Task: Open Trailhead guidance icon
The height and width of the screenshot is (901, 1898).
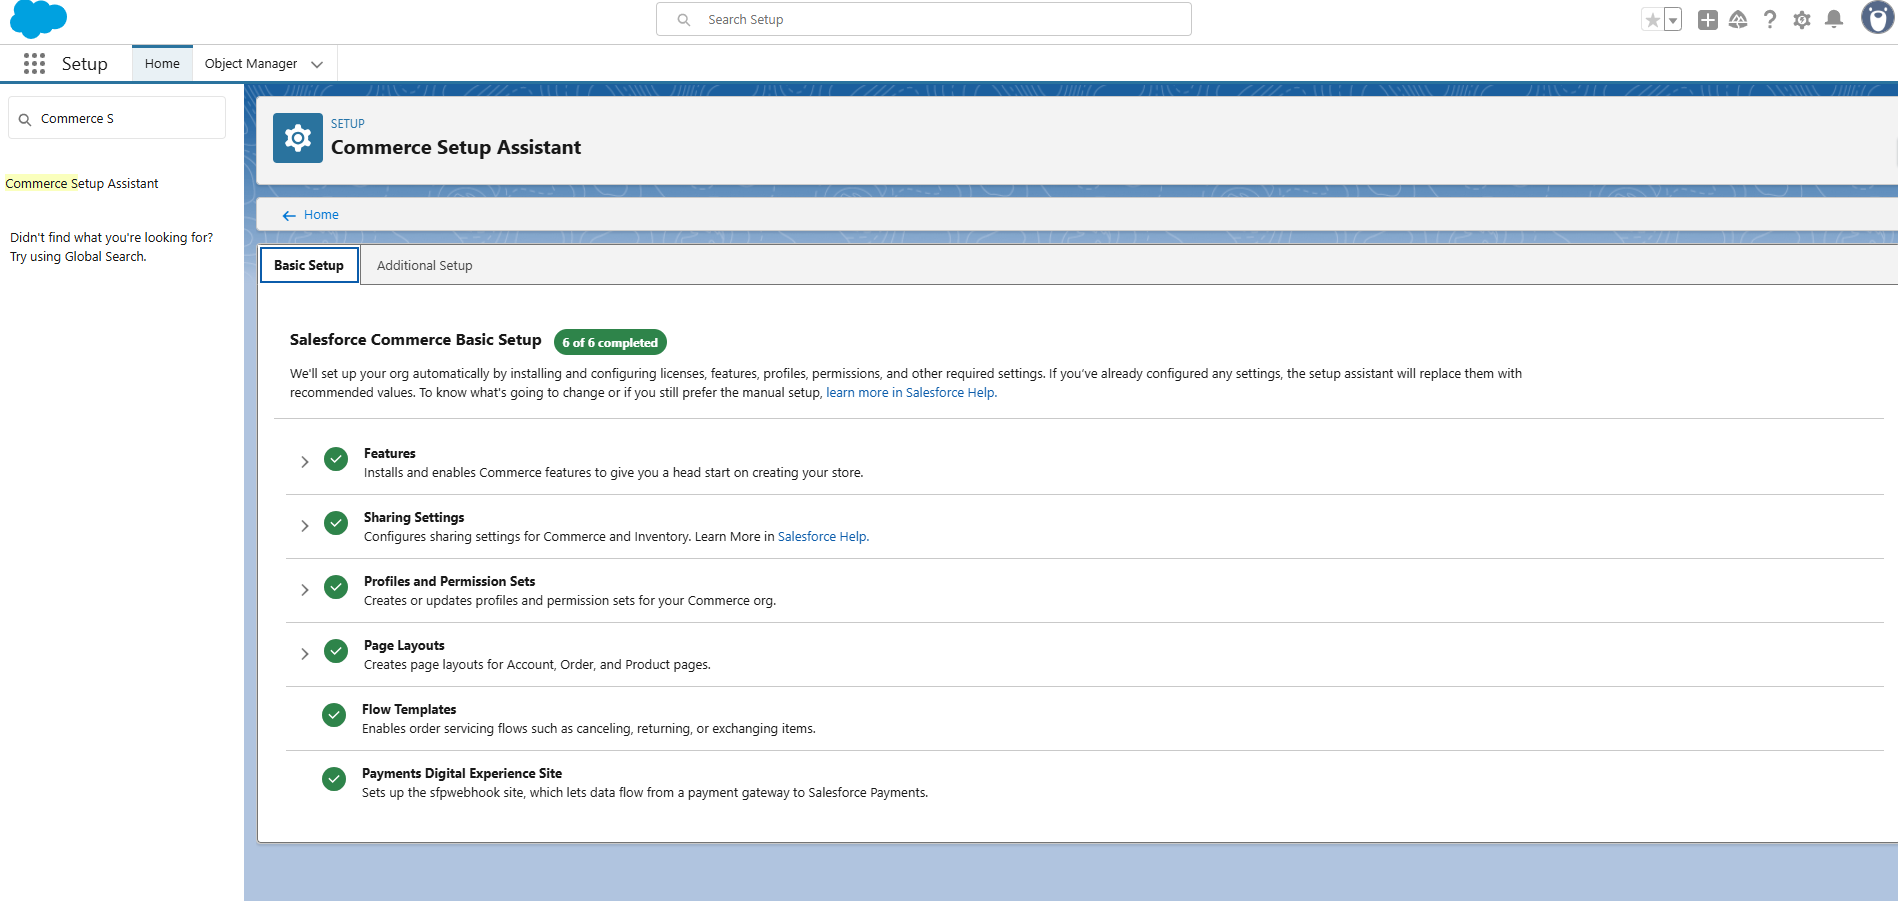Action: [x=1738, y=20]
